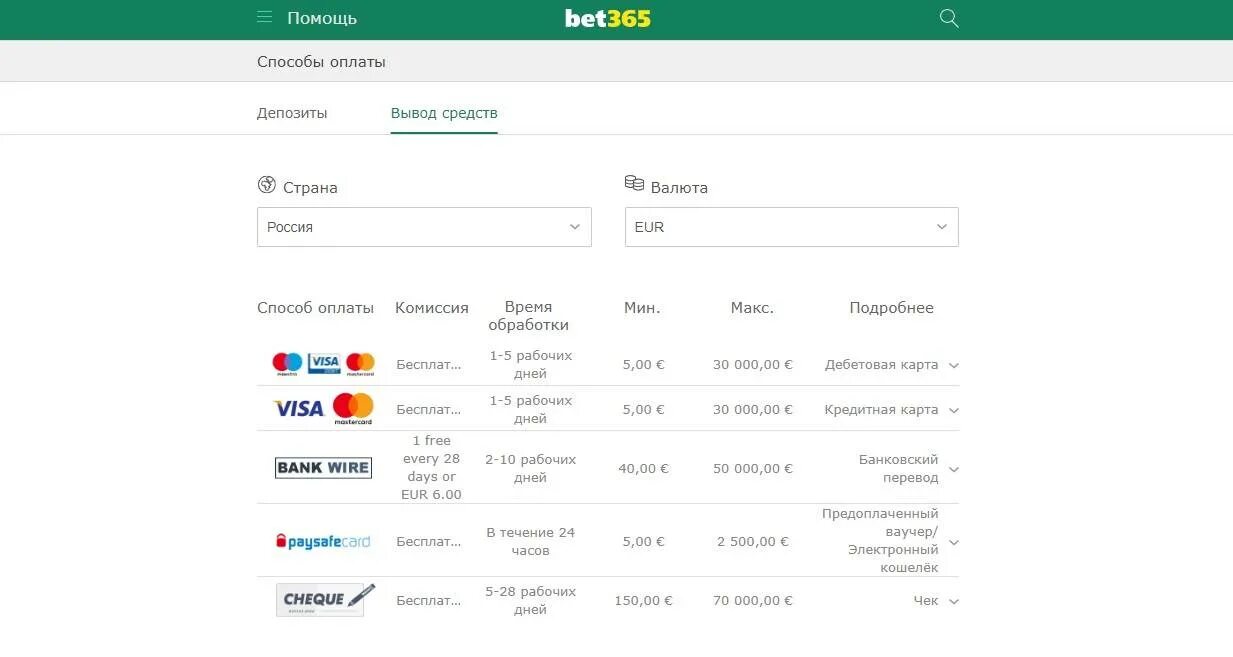Click the Бесплат... fee in paysafecard row

[x=429, y=542]
